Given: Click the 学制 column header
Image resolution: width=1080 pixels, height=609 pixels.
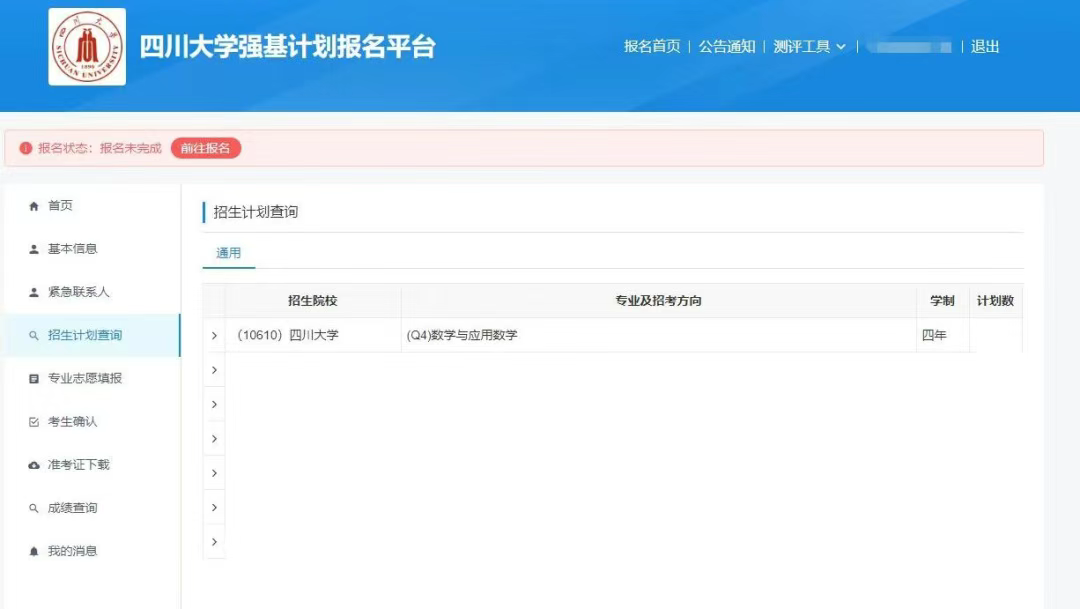Looking at the screenshot, I should pos(942,300).
